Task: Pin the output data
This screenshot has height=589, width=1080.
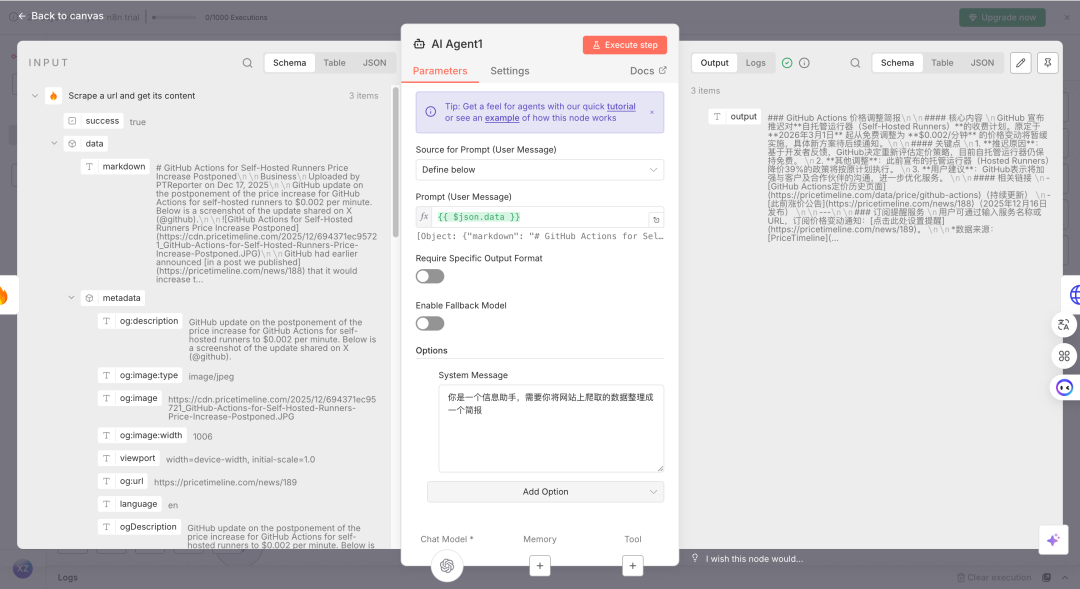Action: (x=1048, y=63)
